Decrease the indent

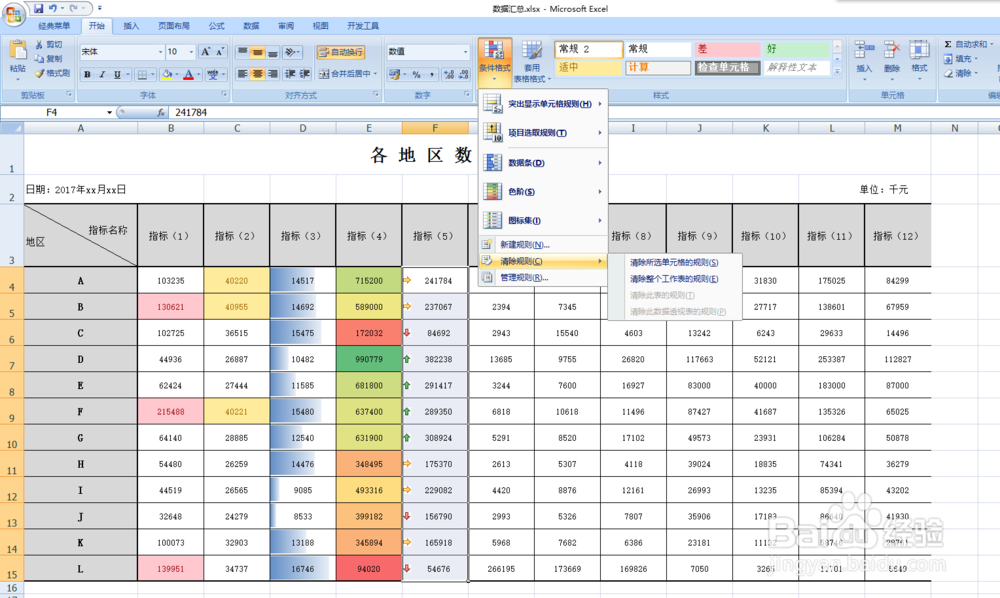click(x=290, y=74)
